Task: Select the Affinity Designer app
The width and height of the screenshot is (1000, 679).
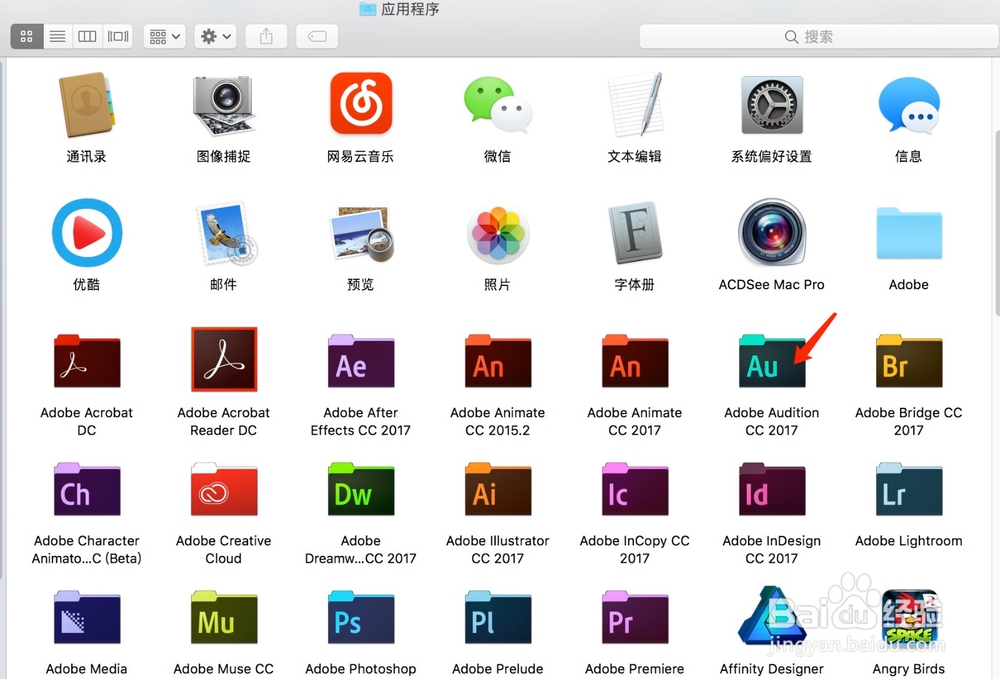Action: (772, 616)
